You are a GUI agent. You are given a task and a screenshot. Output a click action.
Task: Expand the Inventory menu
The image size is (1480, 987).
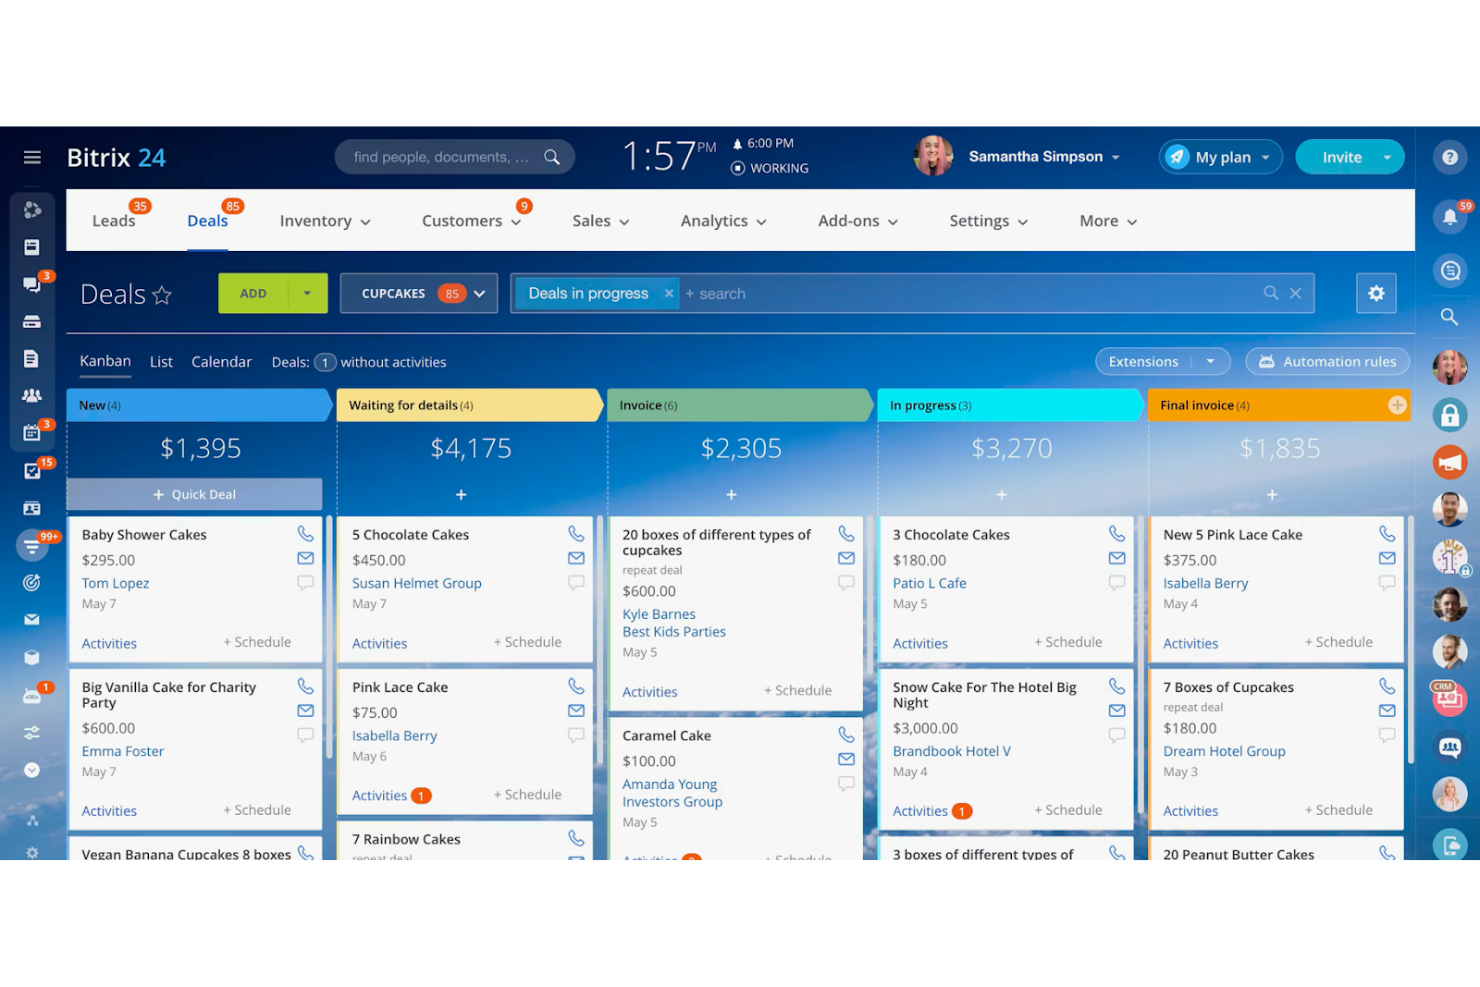point(325,221)
